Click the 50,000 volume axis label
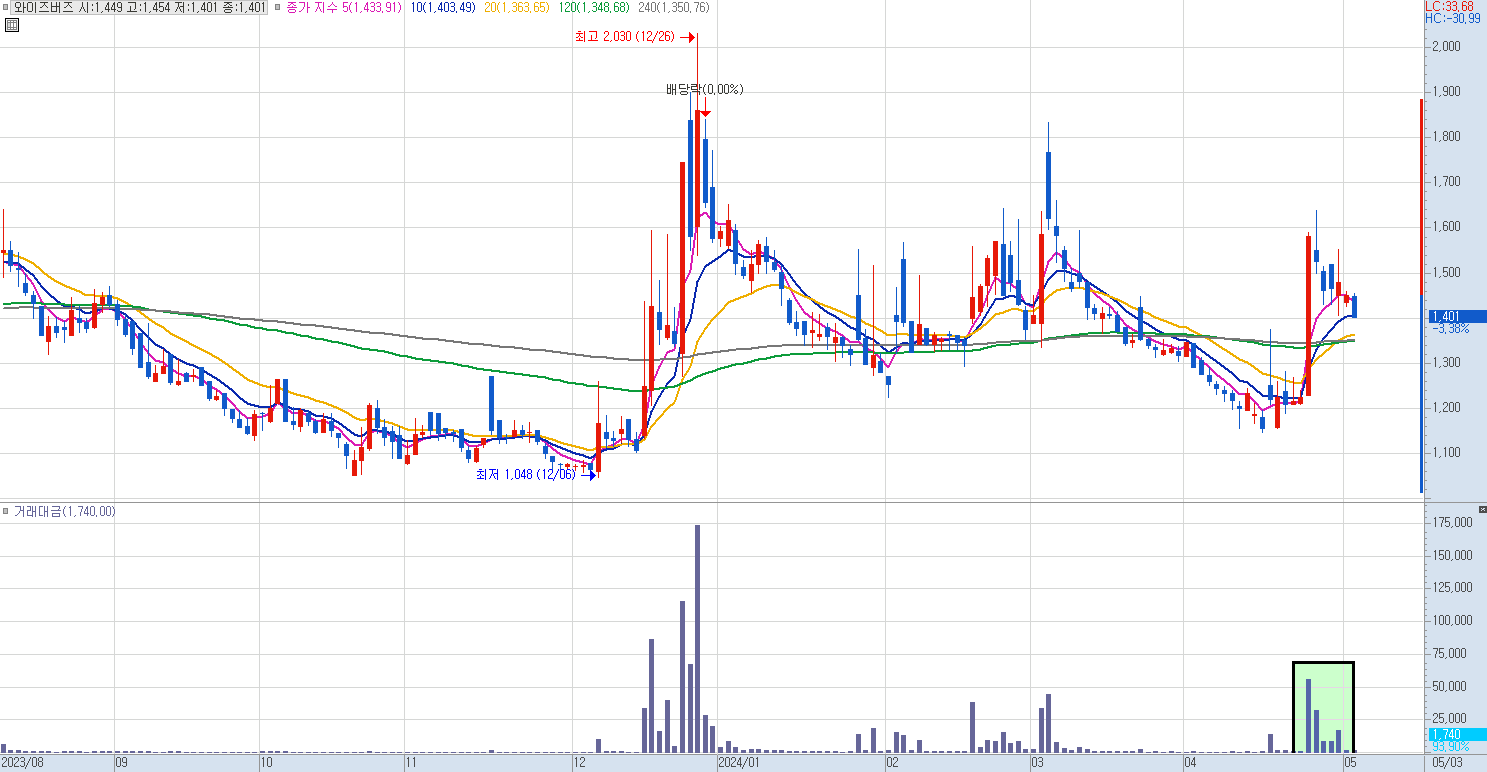 (x=1452, y=686)
